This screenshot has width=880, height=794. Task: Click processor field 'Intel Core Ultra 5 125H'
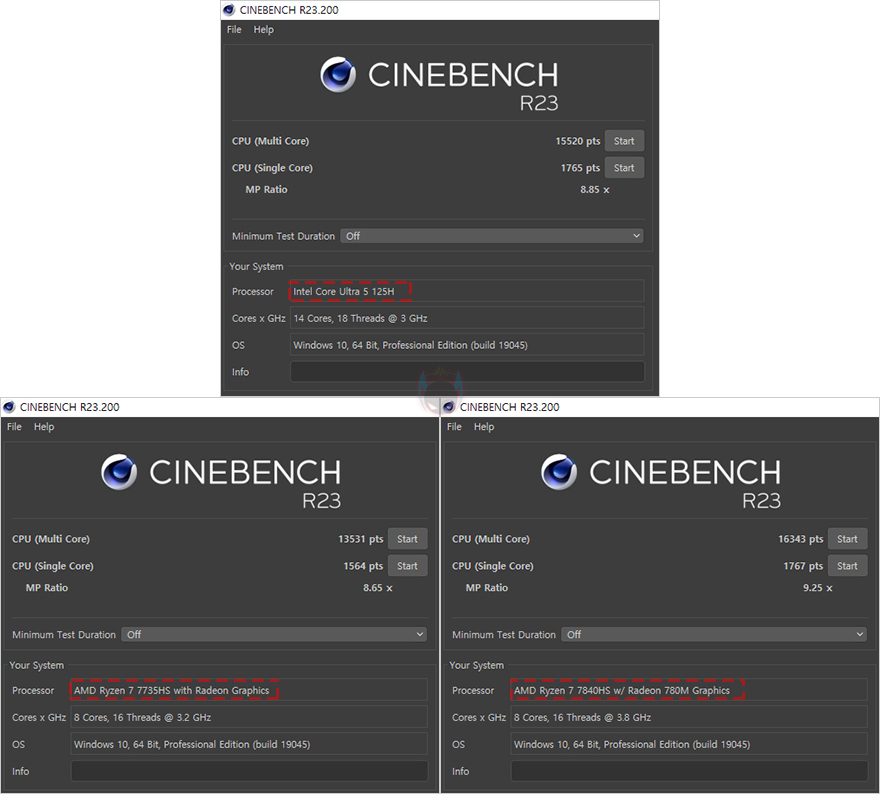pos(467,291)
